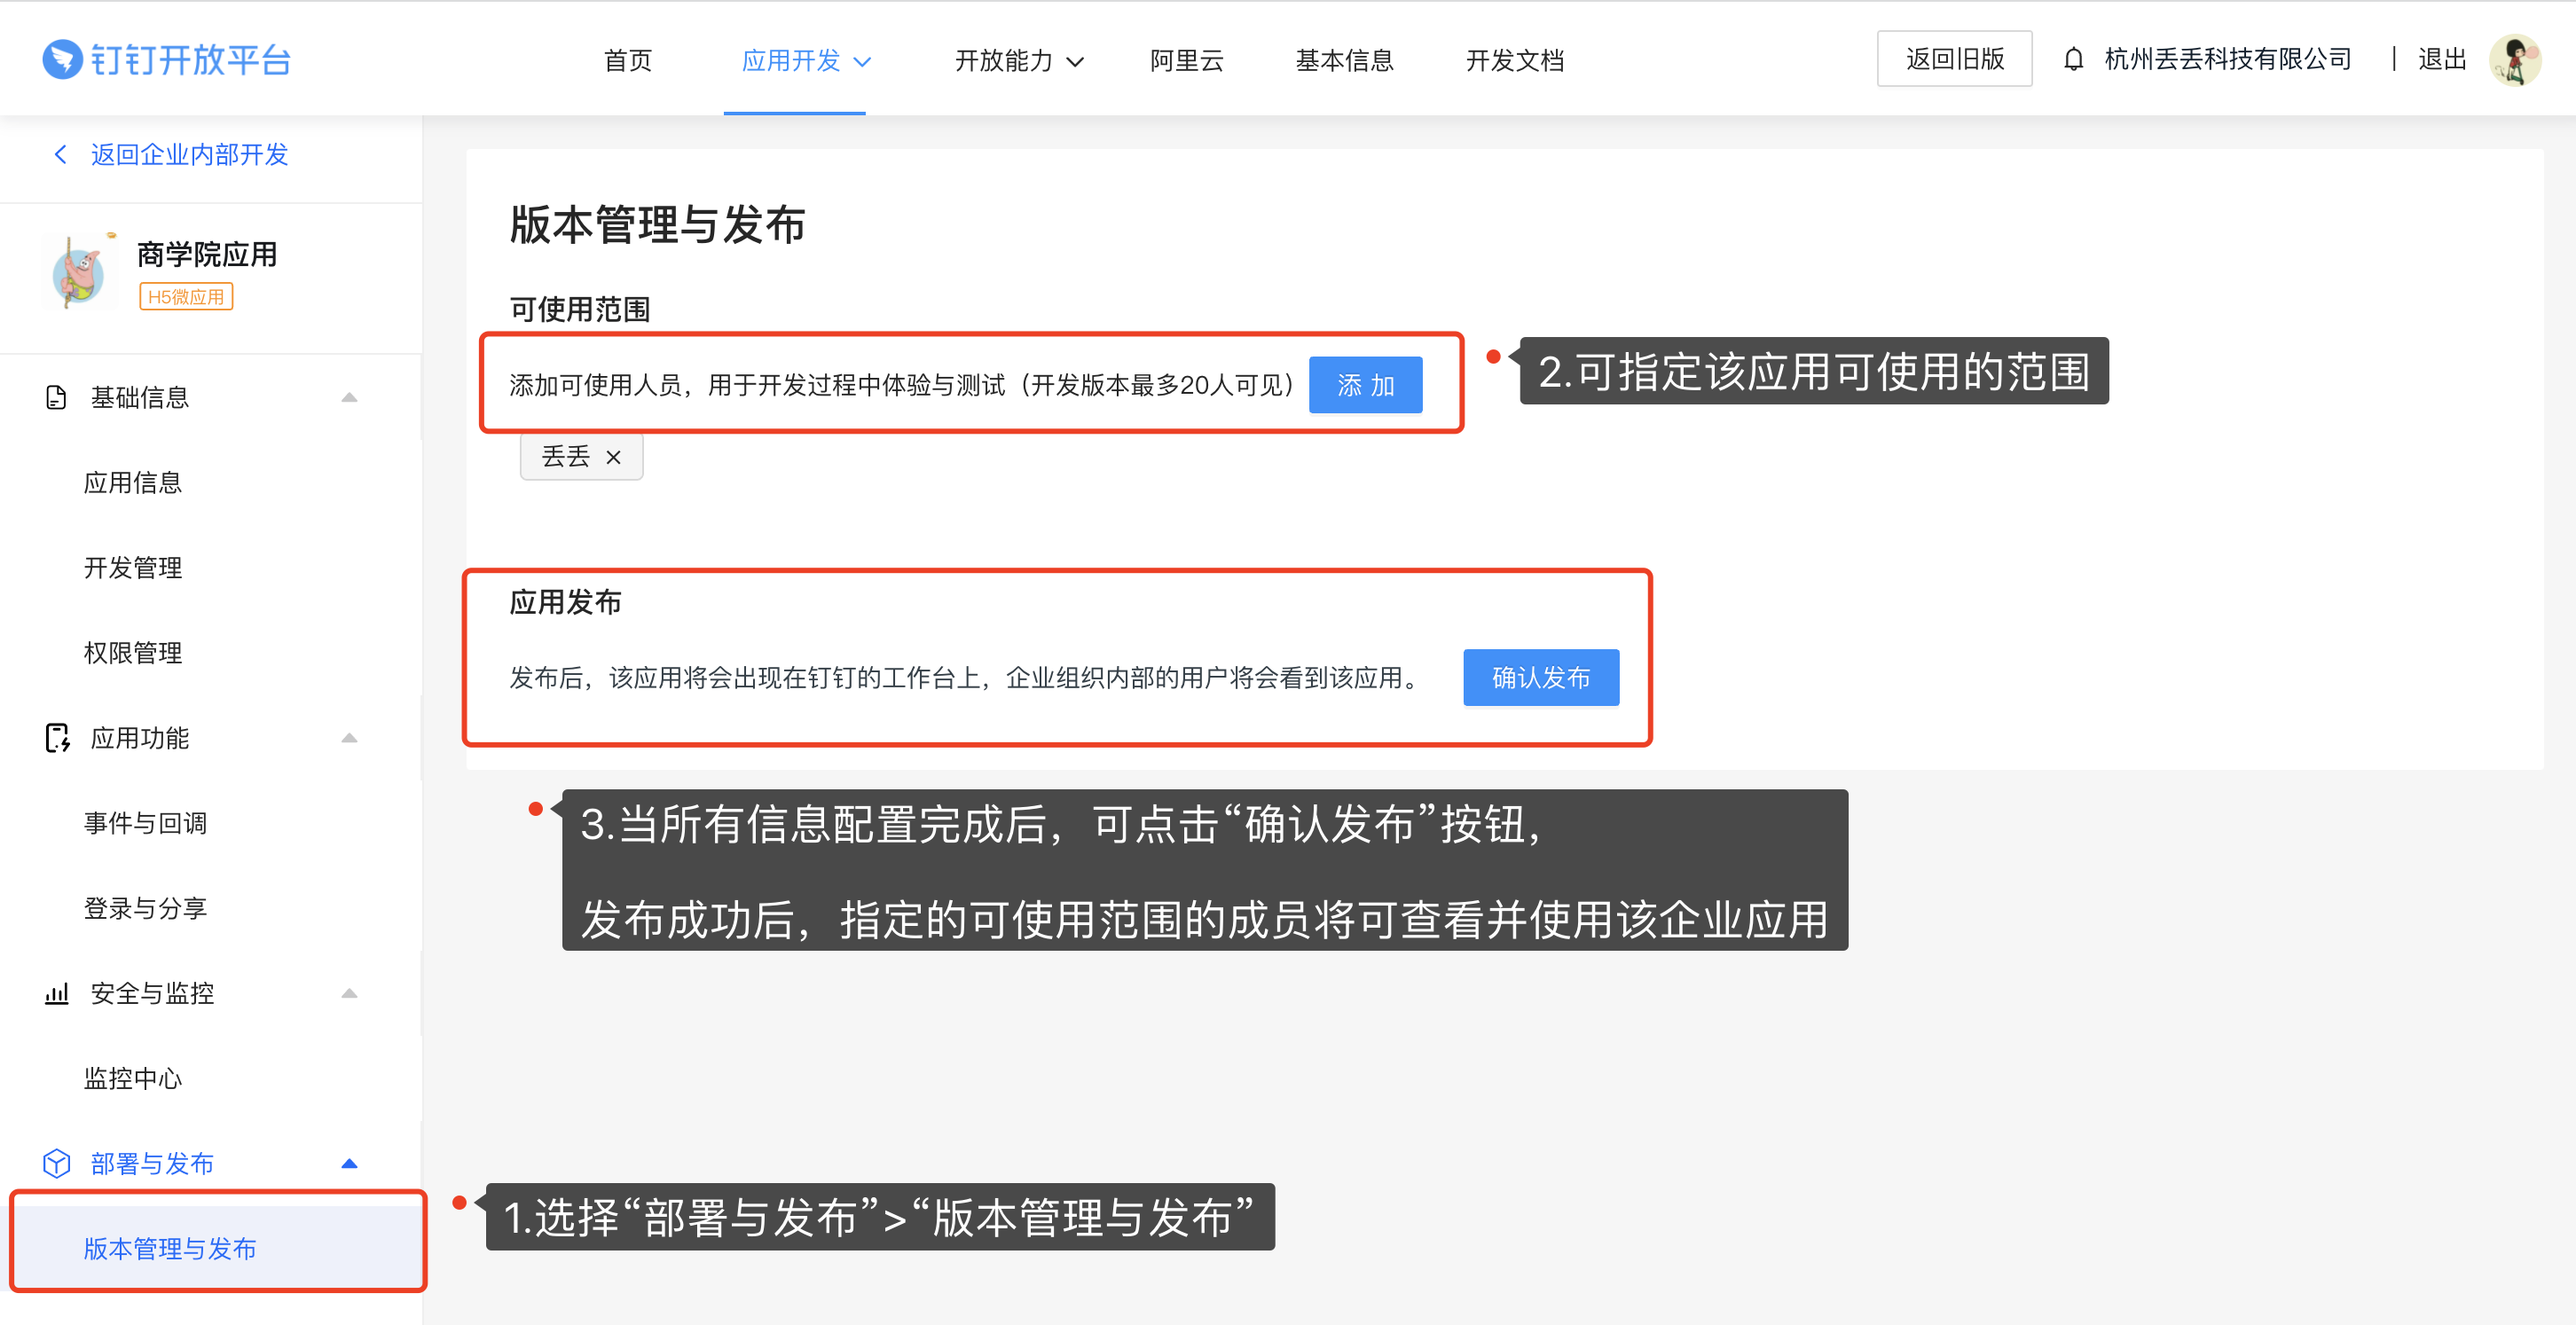This screenshot has width=2576, height=1325.
Task: Open 开发文档 in top navigation
Action: pos(1514,60)
